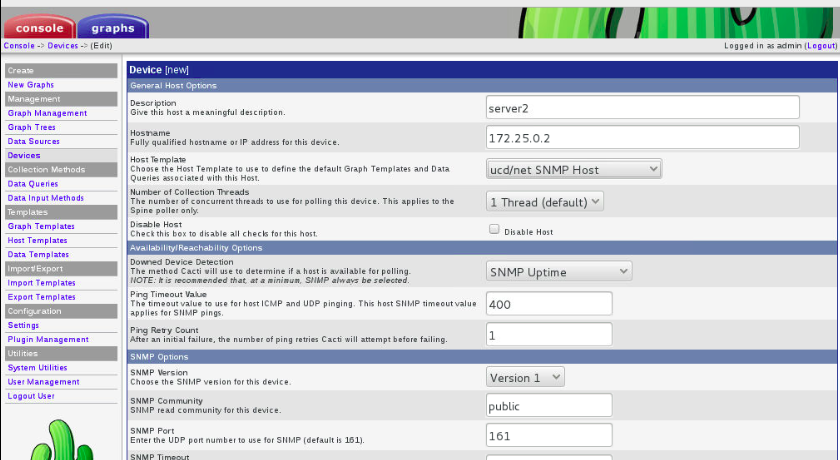Open Data Queries in sidebar
Image resolution: width=840 pixels, height=460 pixels.
[33, 184]
